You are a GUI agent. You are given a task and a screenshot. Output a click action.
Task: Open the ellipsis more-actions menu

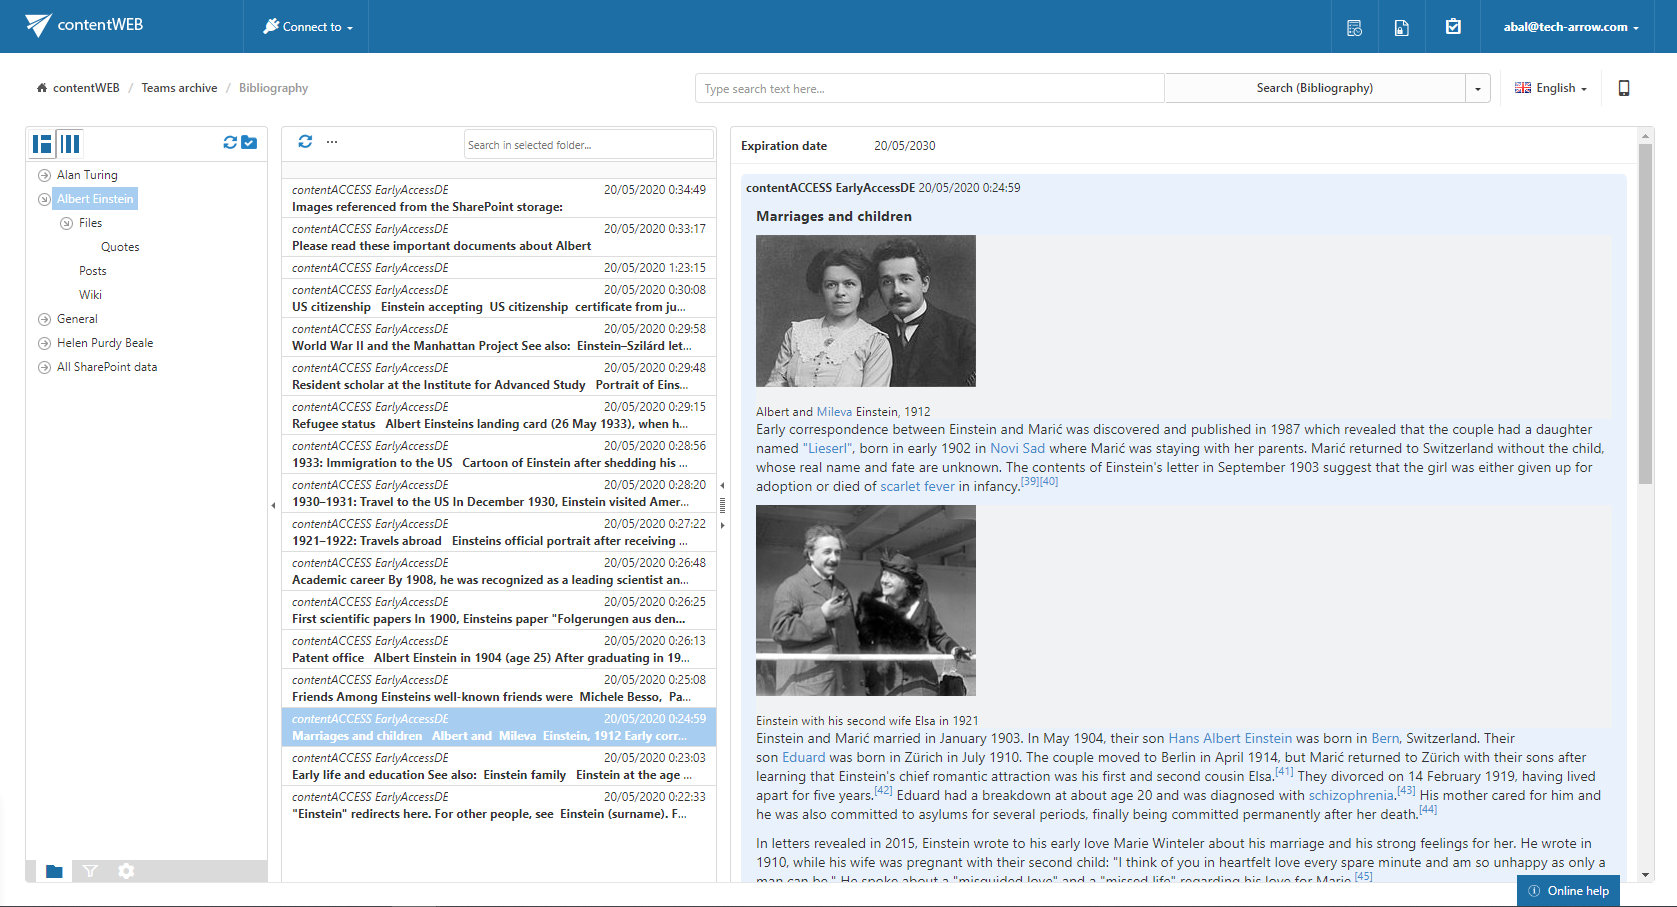click(x=332, y=142)
